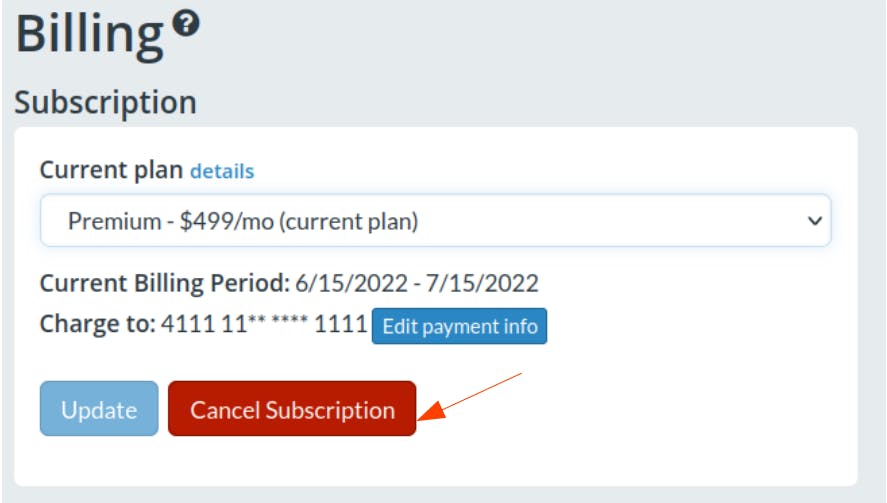Click the gray background right of Billing heading
The width and height of the screenshot is (887, 503).
pyautogui.click(x=550, y=40)
